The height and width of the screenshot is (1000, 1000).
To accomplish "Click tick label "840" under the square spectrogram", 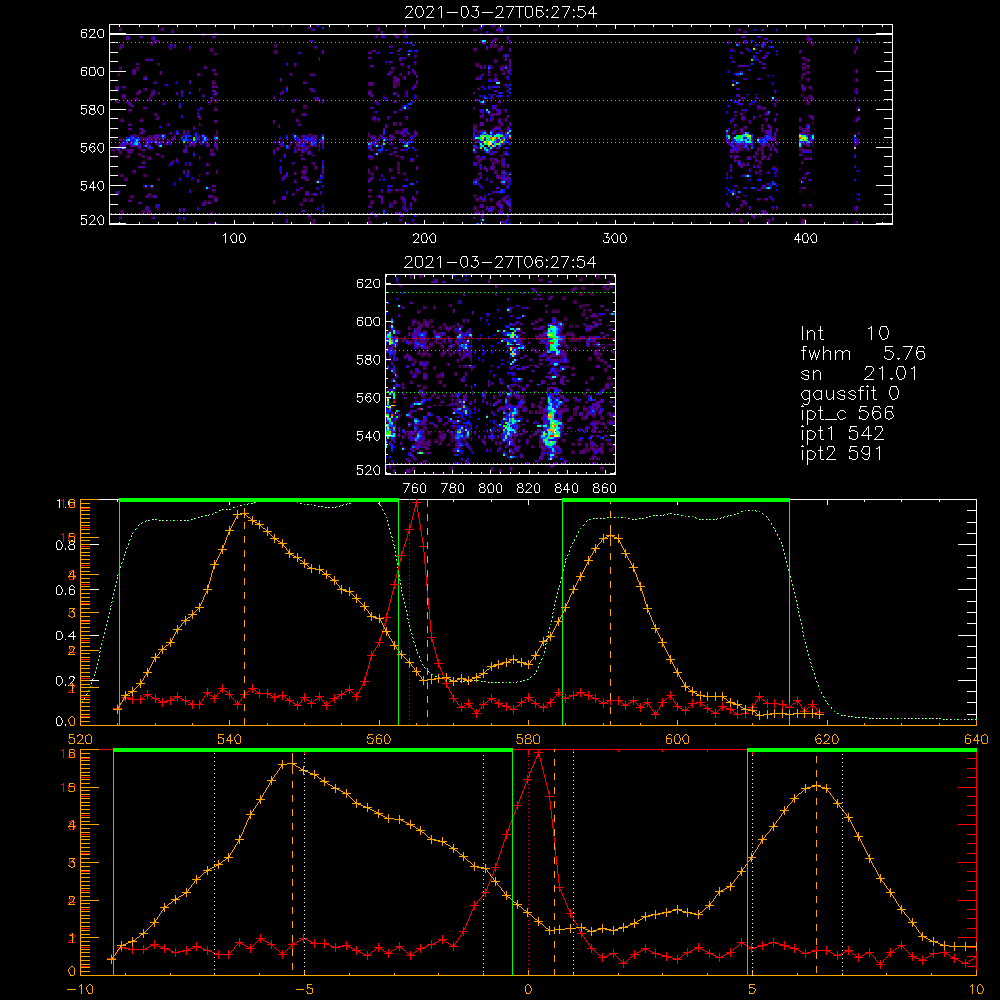I will coord(566,489).
